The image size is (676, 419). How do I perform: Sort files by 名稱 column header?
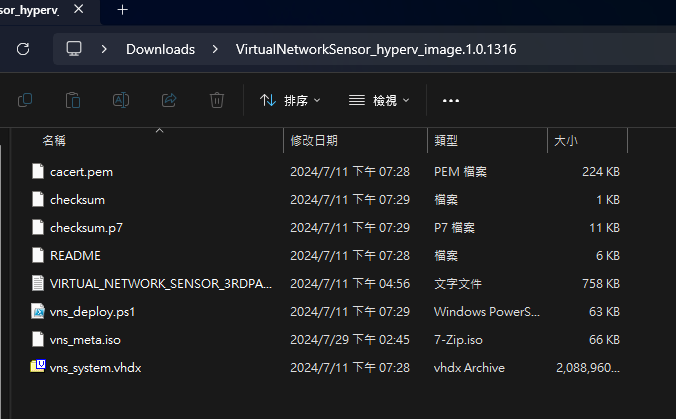point(54,141)
